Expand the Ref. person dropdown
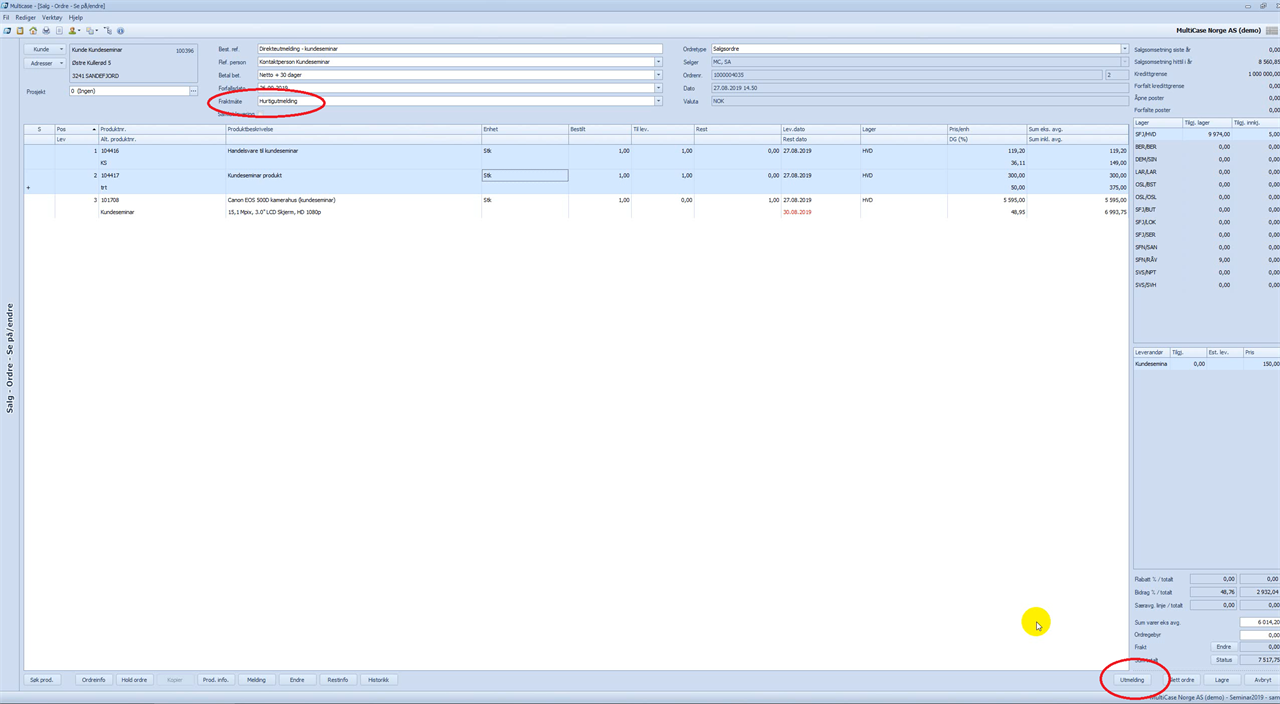This screenshot has width=1280, height=704. [658, 62]
